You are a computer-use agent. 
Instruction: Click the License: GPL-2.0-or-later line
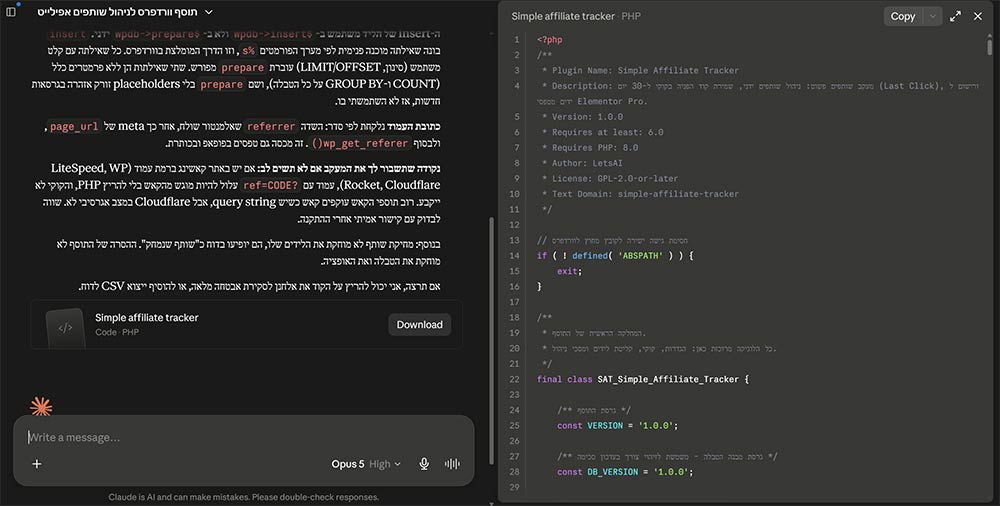(x=610, y=179)
